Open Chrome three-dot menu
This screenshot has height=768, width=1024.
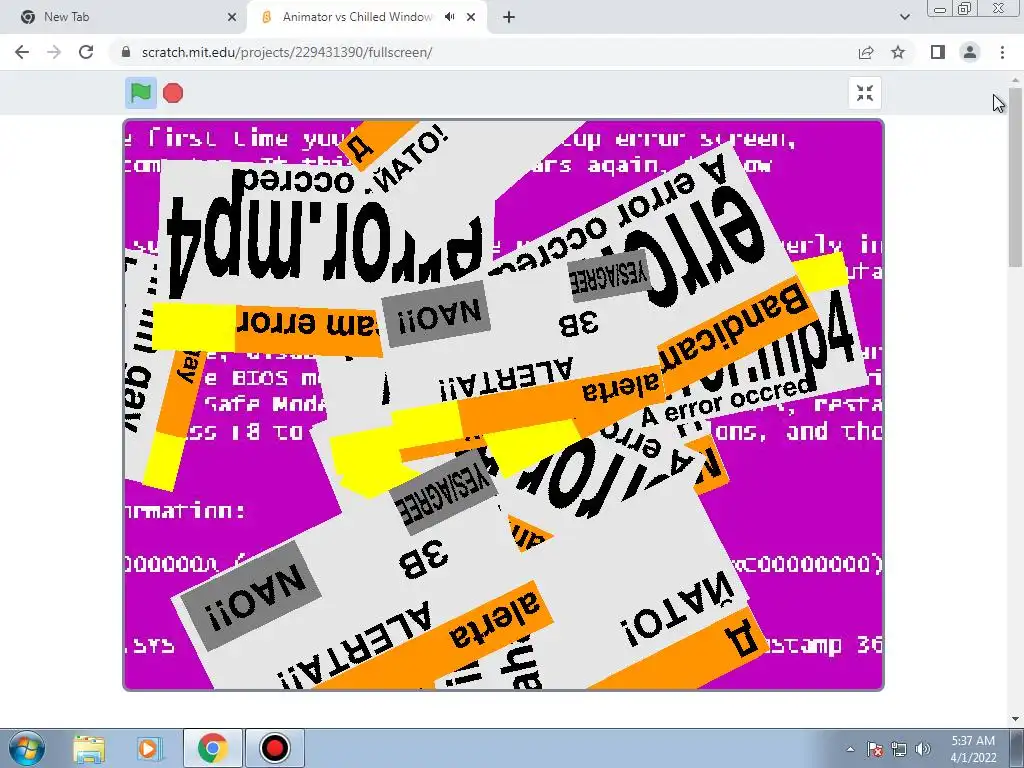click(1002, 52)
